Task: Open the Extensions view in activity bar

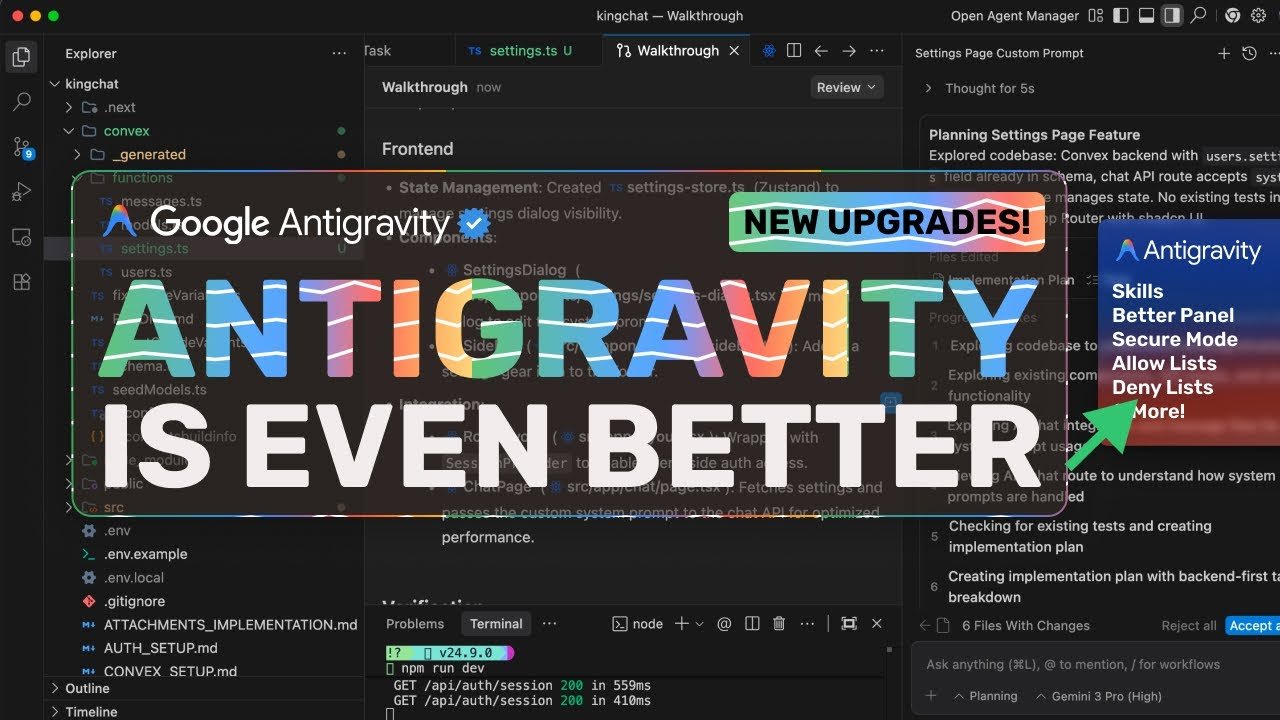Action: click(22, 282)
